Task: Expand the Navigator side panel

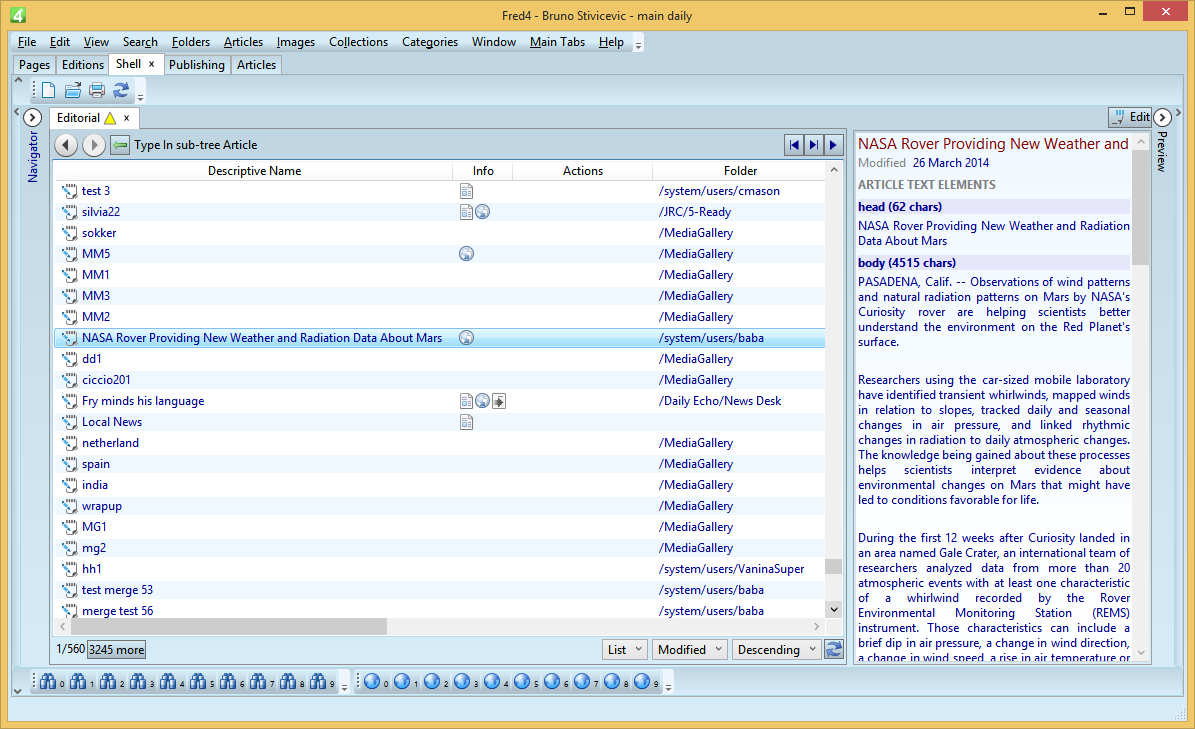Action: [31, 118]
